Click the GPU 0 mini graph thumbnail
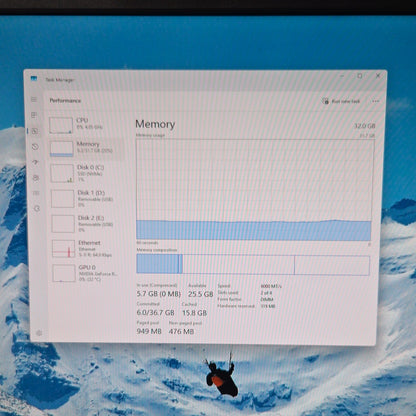The width and height of the screenshot is (416, 416). point(64,273)
